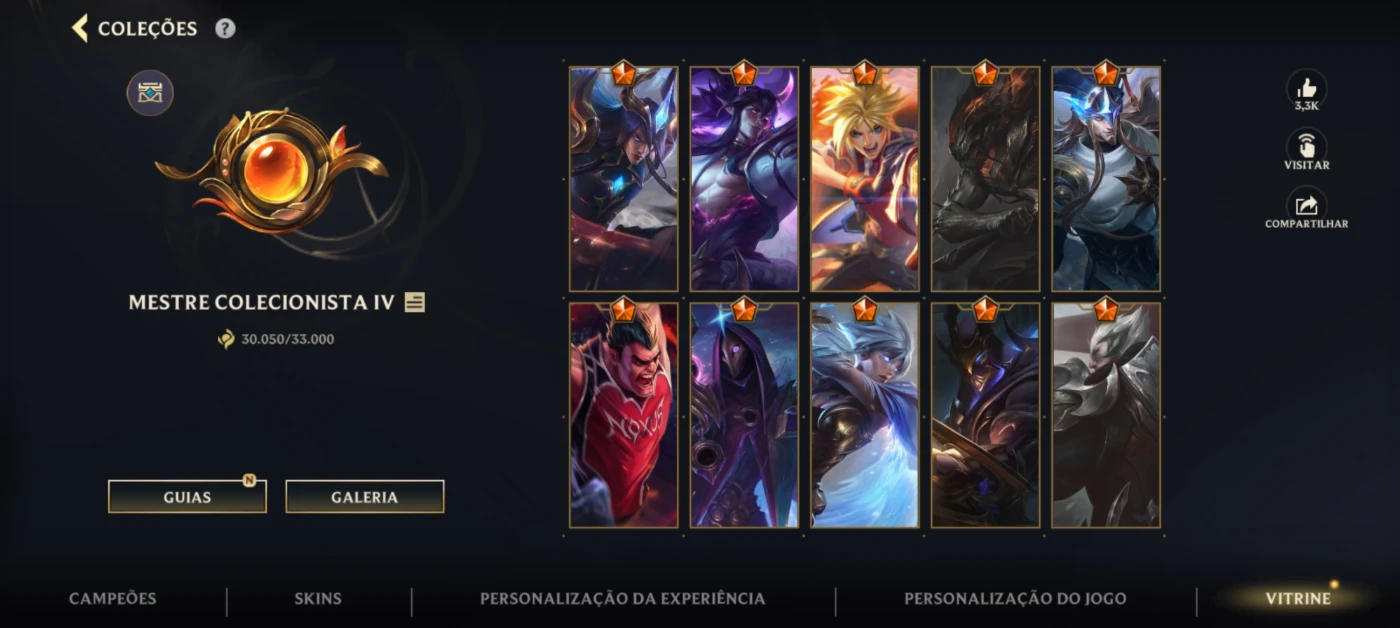This screenshot has height=628, width=1400.
Task: Select the blonde spiky-haired skin card
Action: click(865, 179)
